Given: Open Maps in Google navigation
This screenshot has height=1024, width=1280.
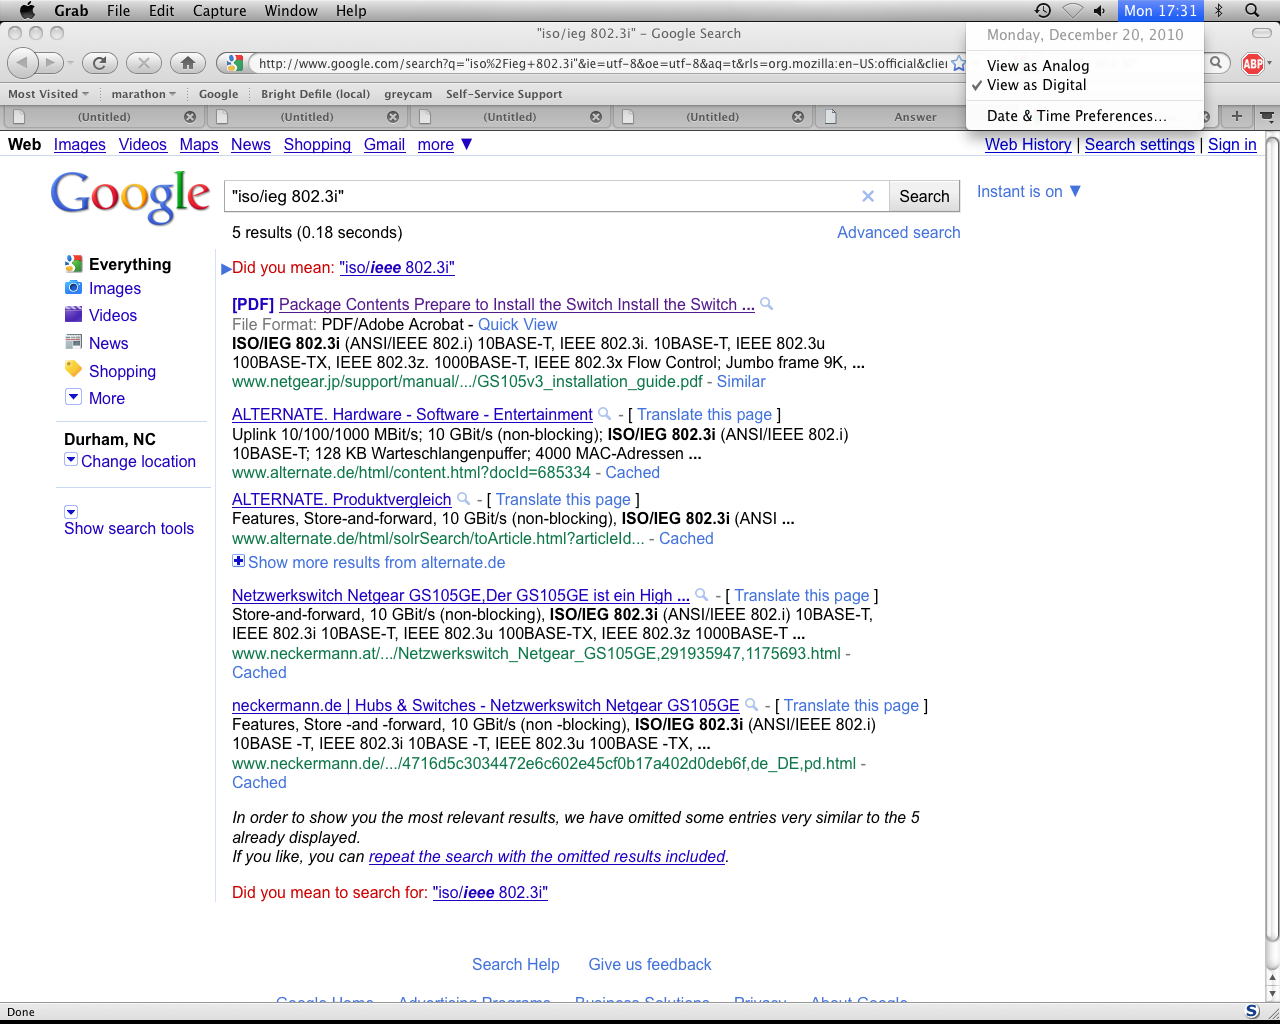Looking at the screenshot, I should pos(199,144).
